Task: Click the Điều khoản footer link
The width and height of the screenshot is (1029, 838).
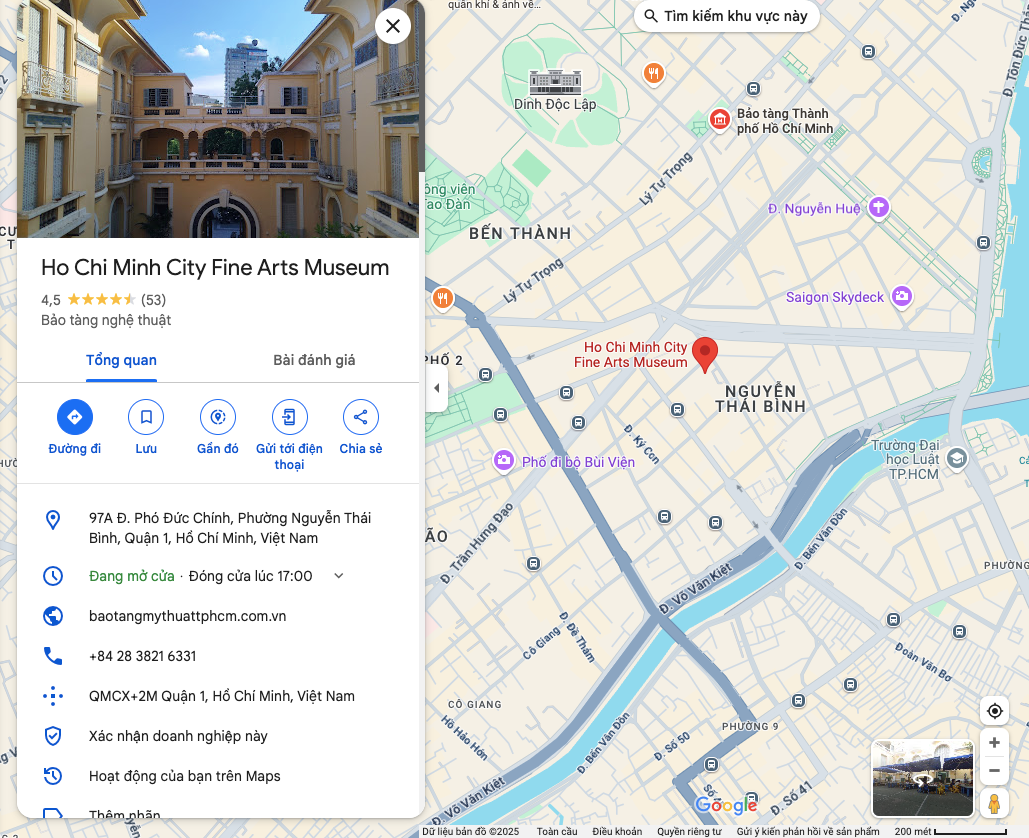Action: (618, 831)
